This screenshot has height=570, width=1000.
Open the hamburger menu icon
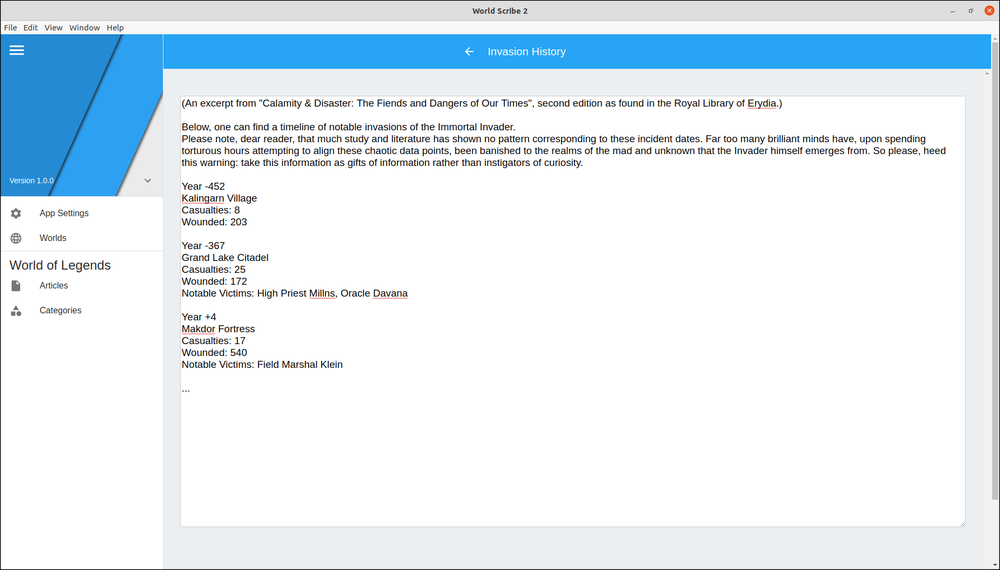pos(17,50)
